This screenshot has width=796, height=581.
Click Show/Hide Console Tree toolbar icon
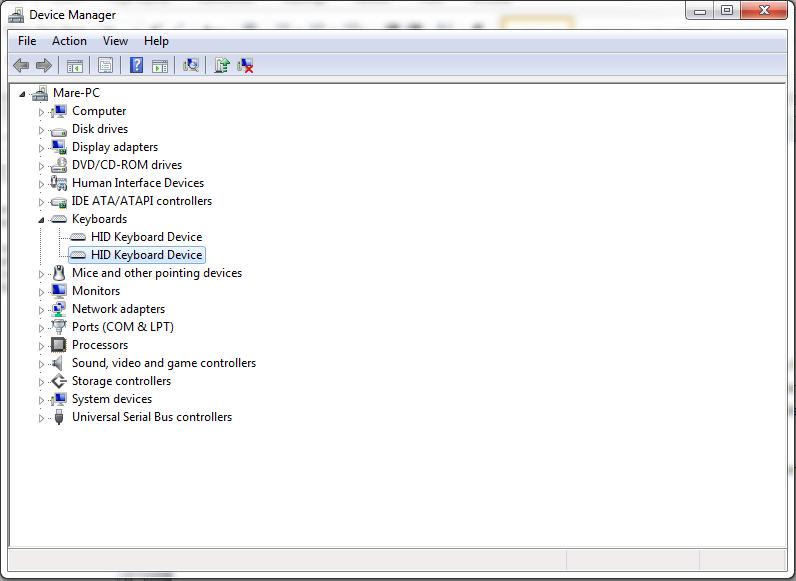(74, 66)
